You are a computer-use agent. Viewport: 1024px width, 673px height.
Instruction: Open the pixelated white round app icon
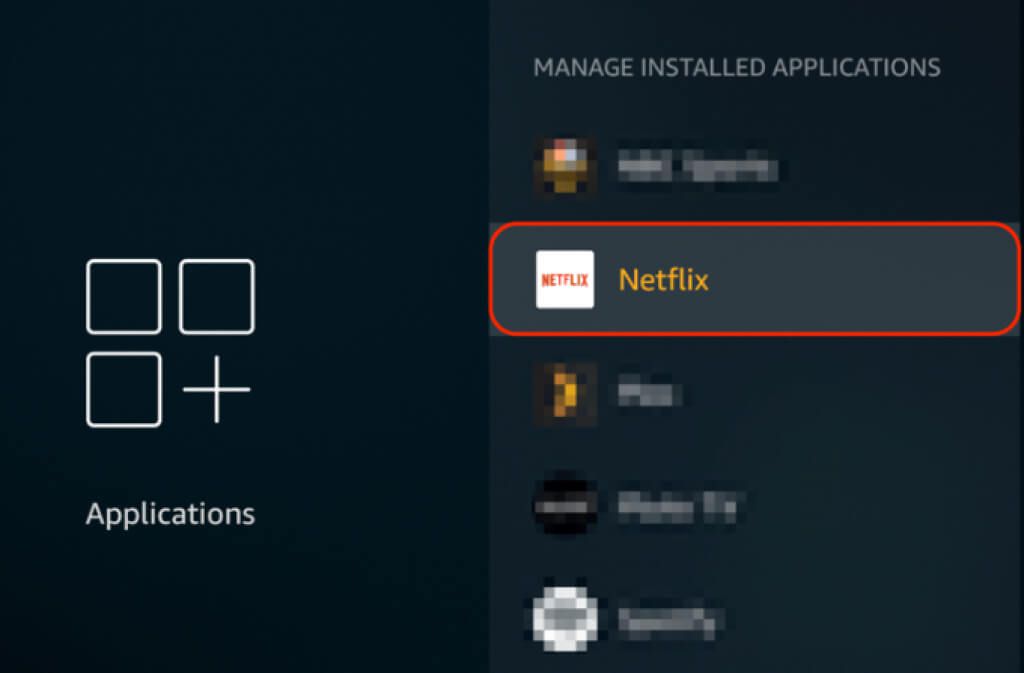[x=565, y=619]
